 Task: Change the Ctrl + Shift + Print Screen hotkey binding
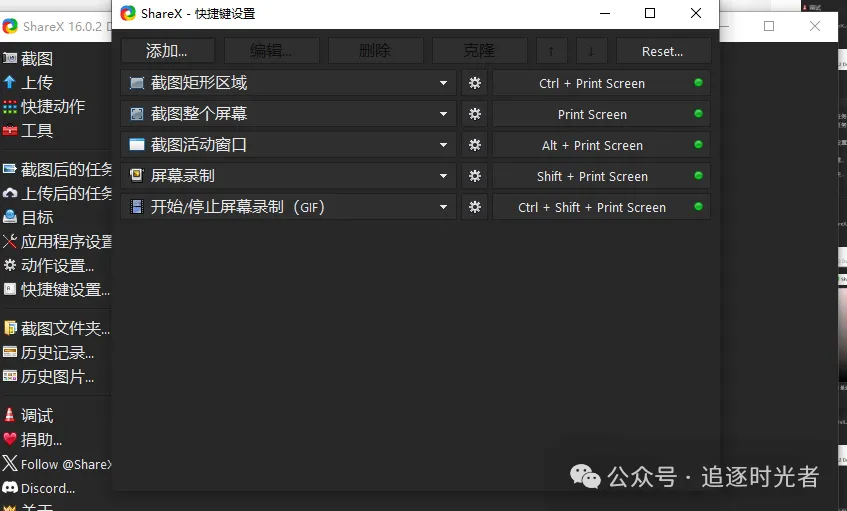coord(601,207)
